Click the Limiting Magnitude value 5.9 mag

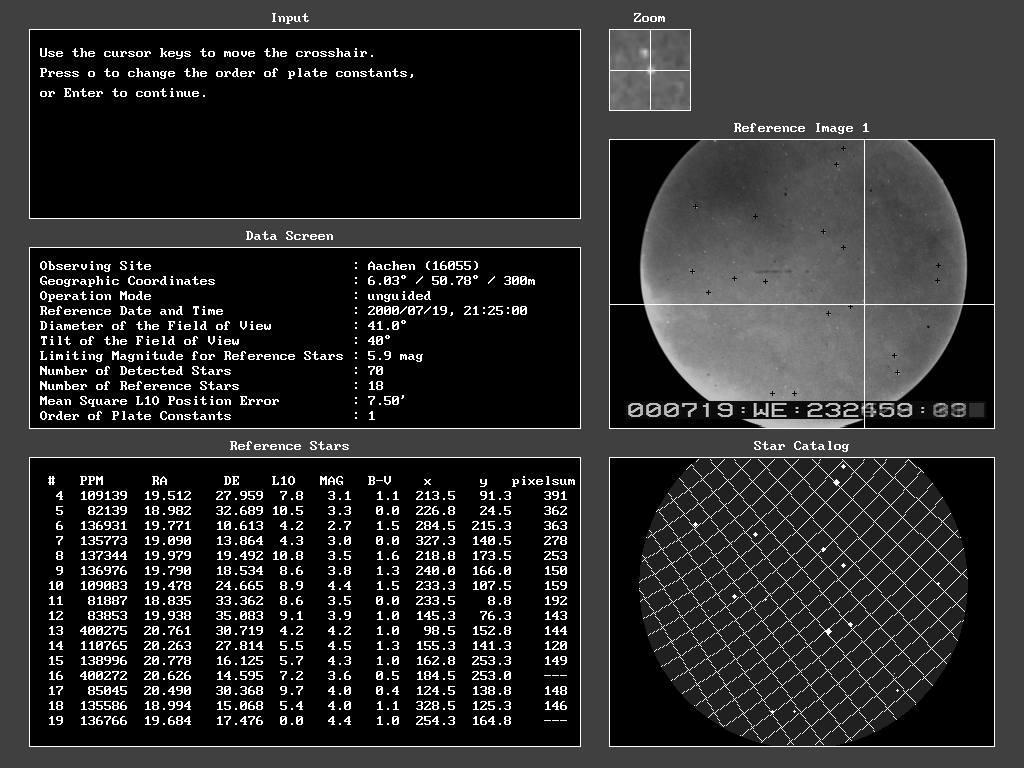coord(395,356)
